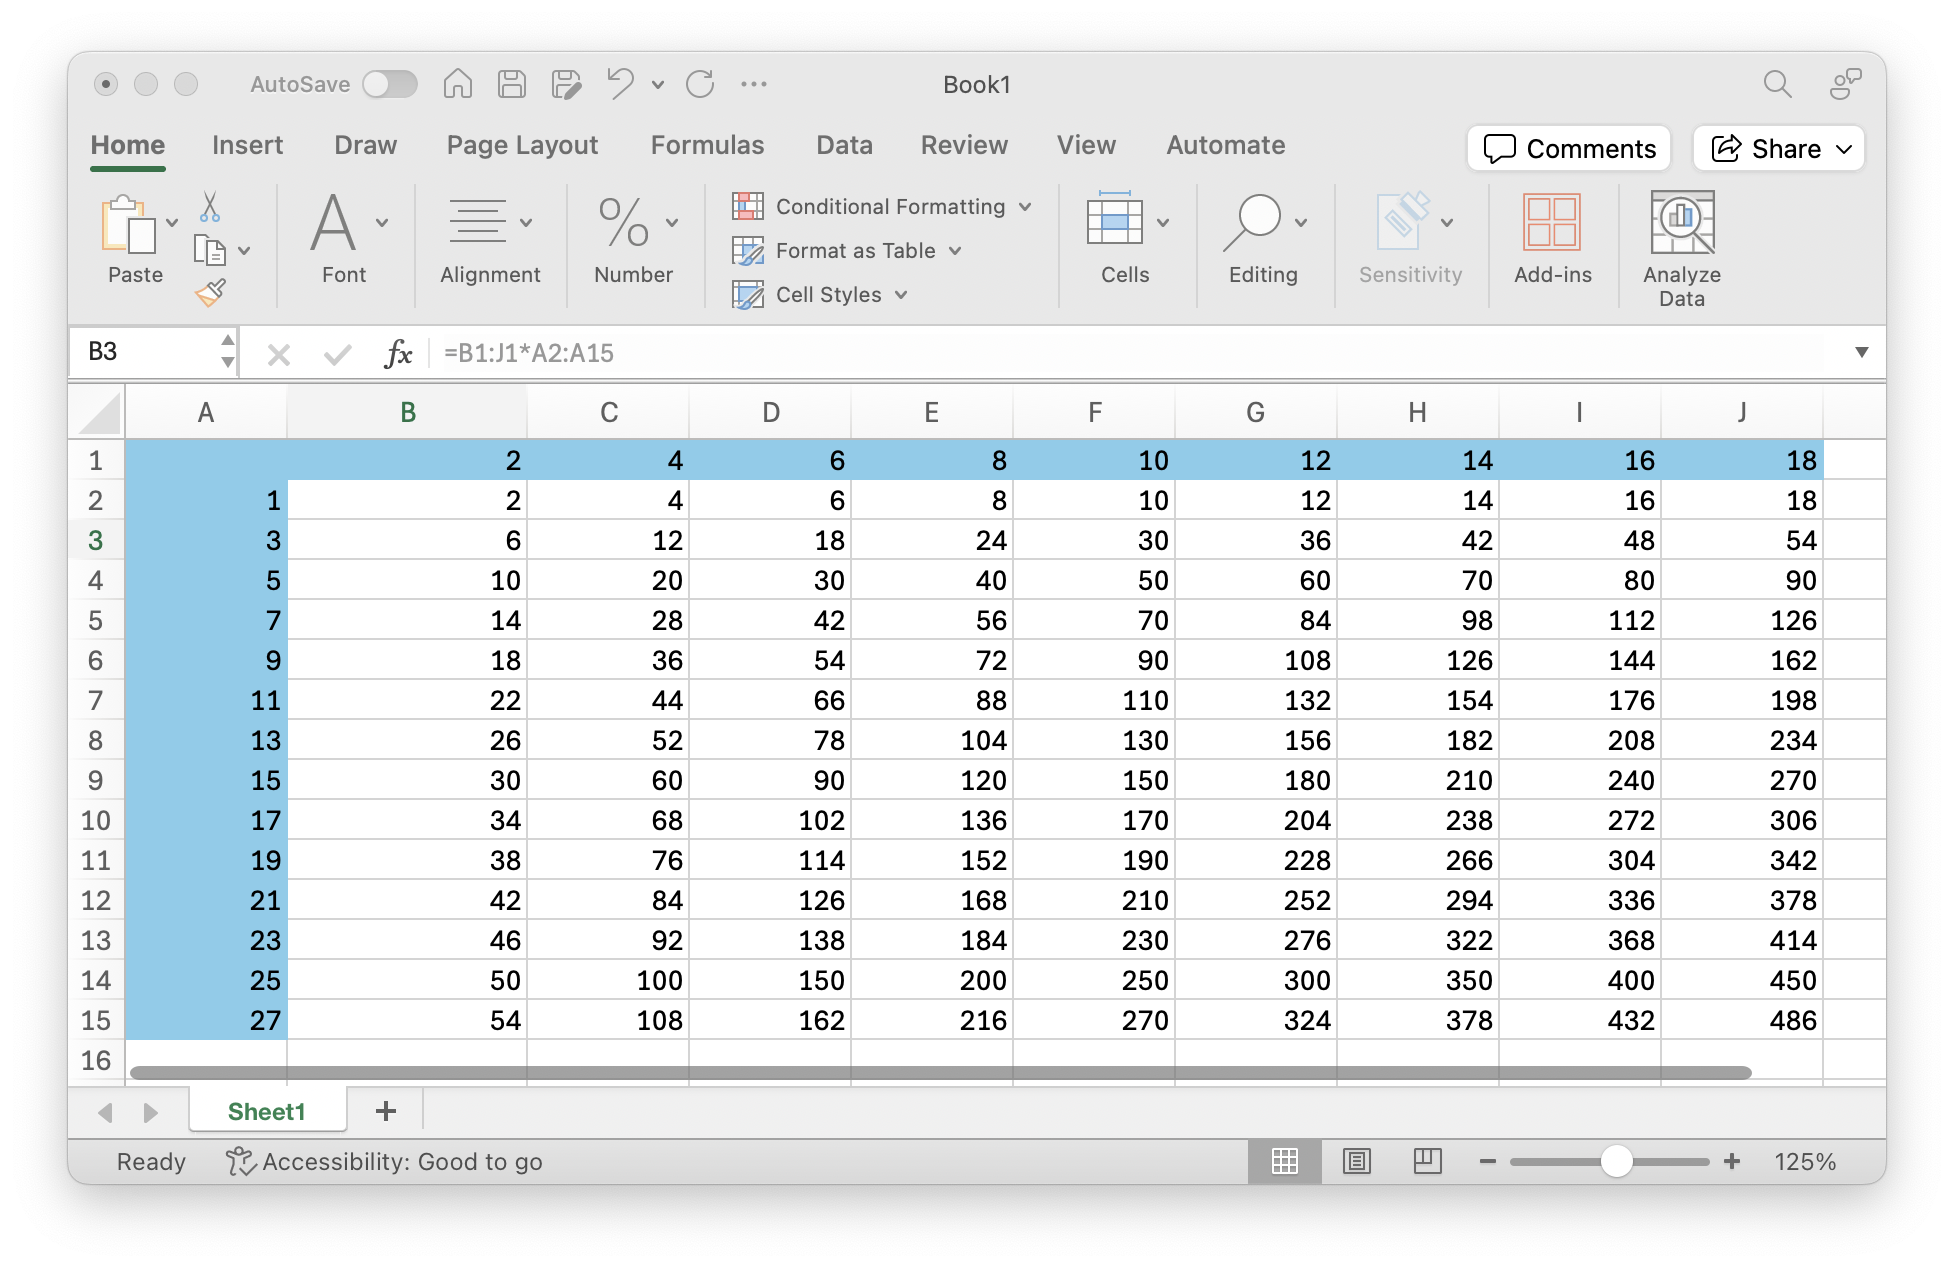Toggle the AutoSave switch on
This screenshot has width=1954, height=1268.
390,84
